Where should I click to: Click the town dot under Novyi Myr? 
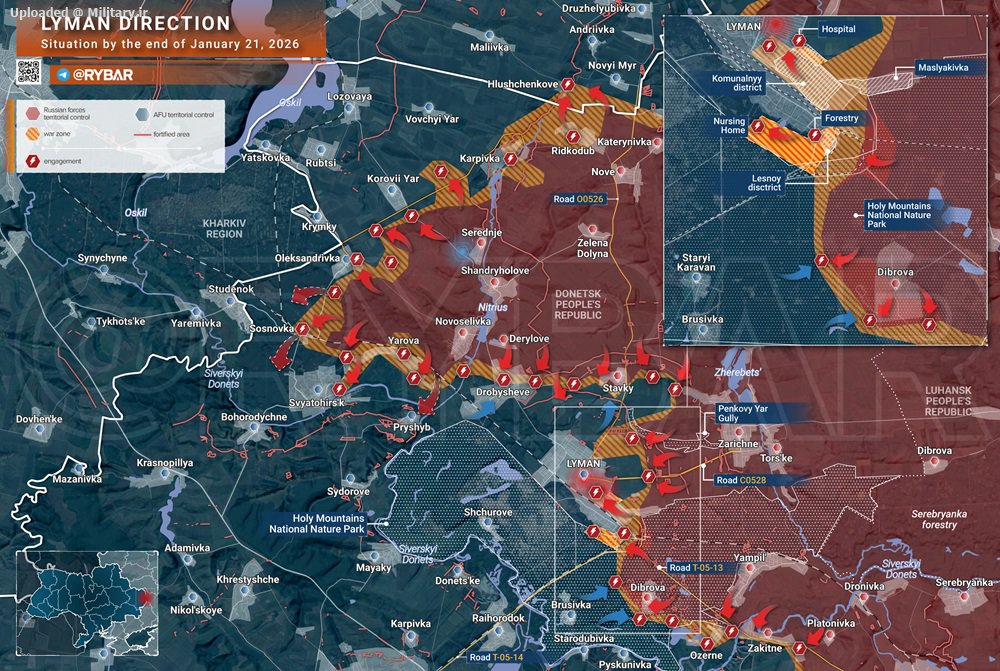point(615,78)
